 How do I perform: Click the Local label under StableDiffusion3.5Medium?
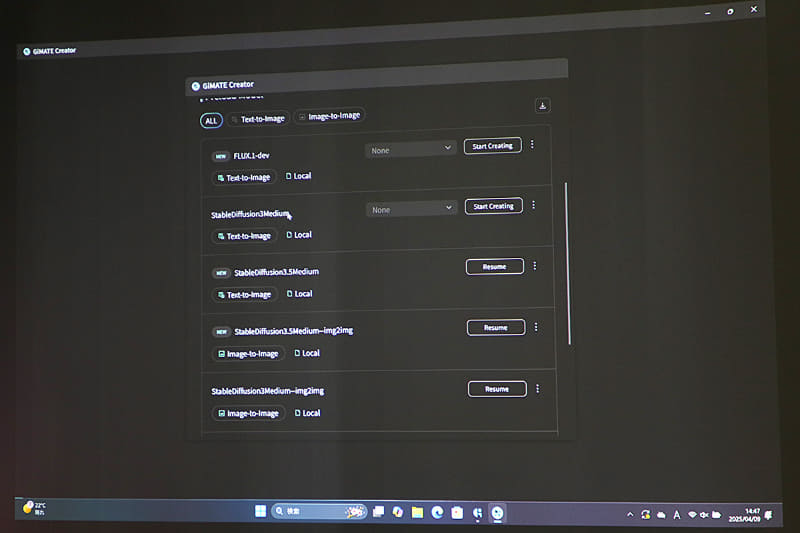(299, 294)
